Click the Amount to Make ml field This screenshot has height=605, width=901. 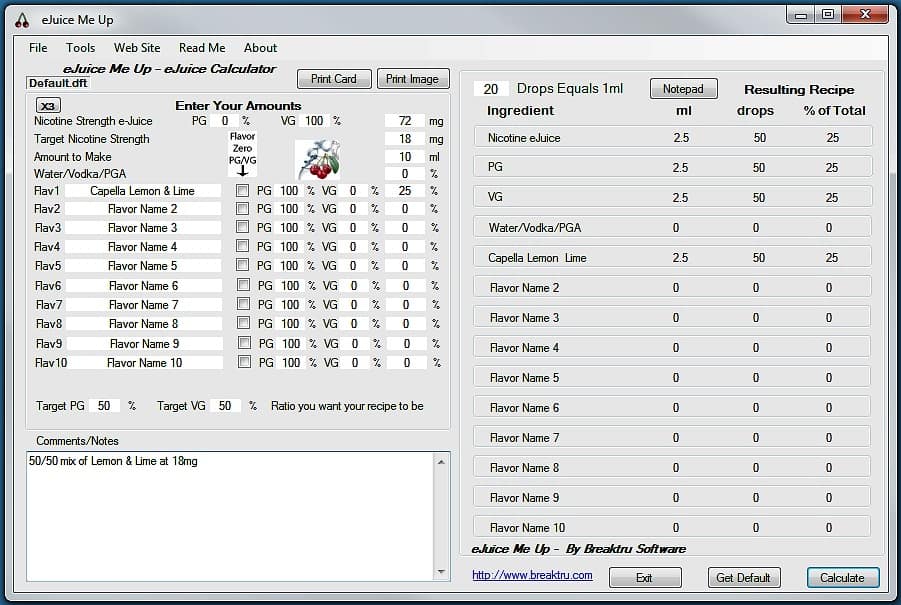point(405,156)
